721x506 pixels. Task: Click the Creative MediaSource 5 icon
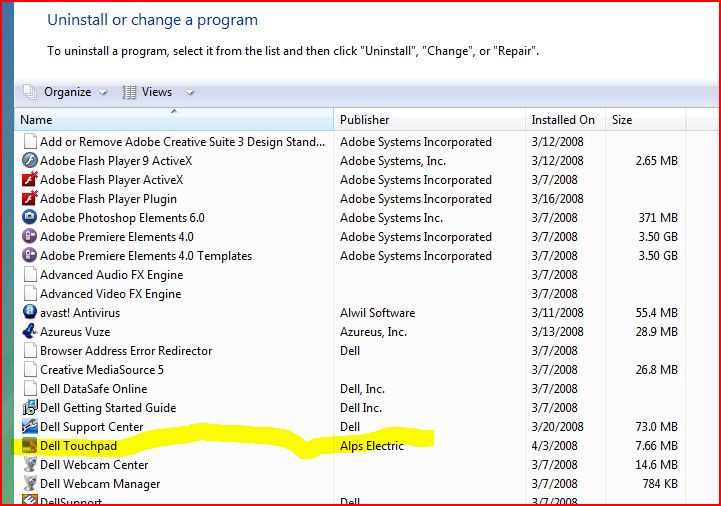point(30,369)
